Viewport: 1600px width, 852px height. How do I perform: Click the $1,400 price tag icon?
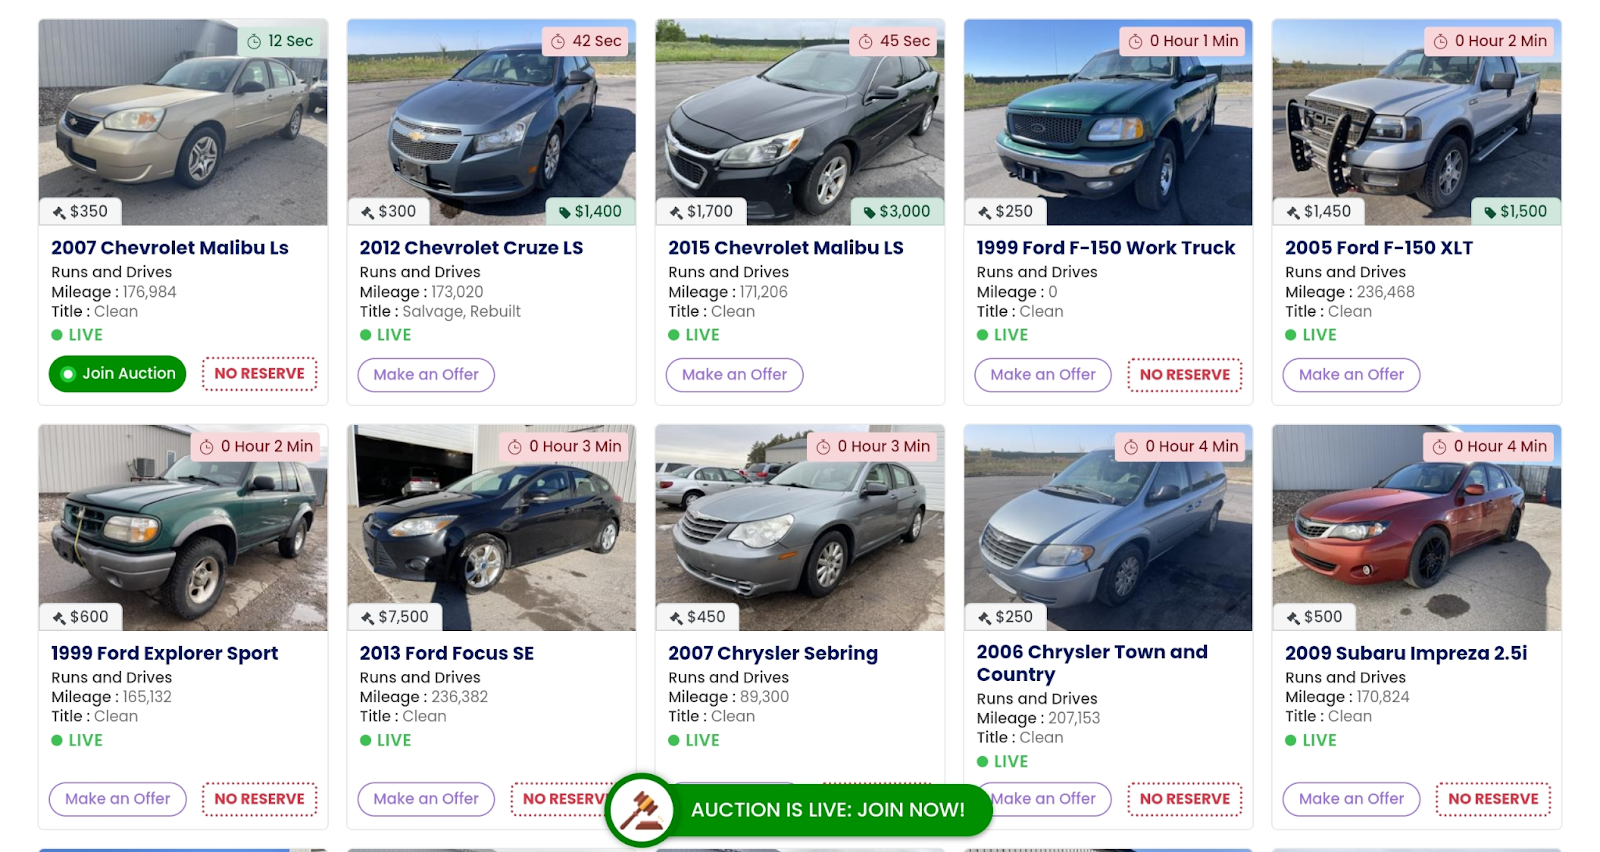566,212
